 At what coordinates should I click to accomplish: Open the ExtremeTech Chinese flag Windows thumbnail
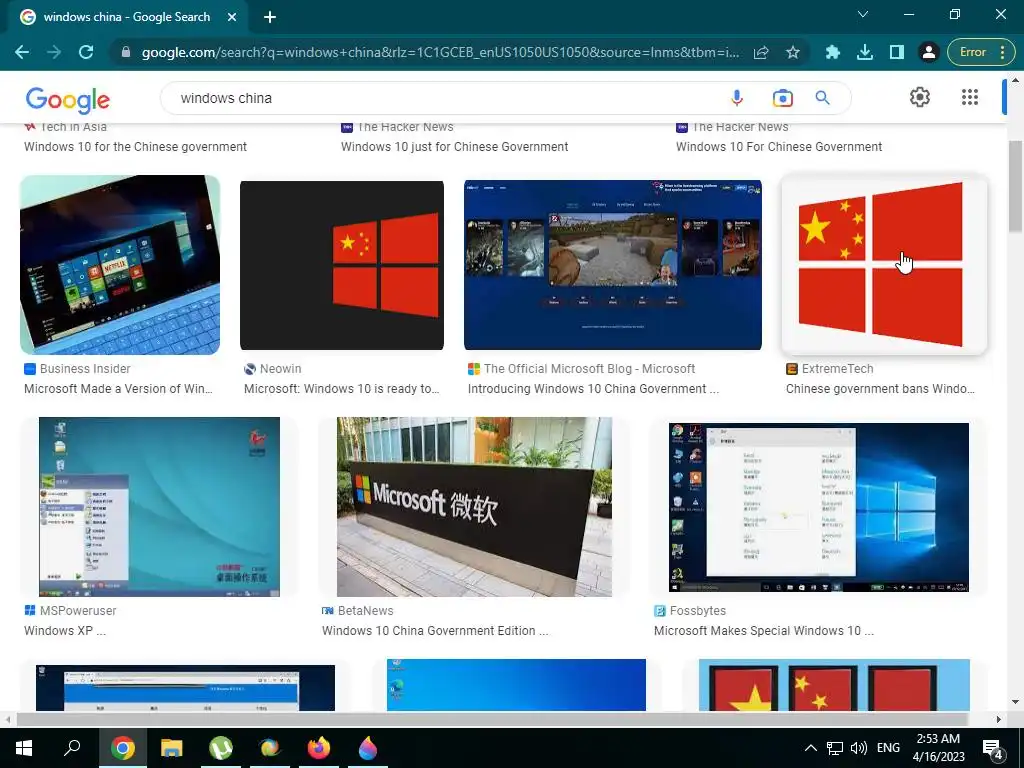tap(884, 264)
